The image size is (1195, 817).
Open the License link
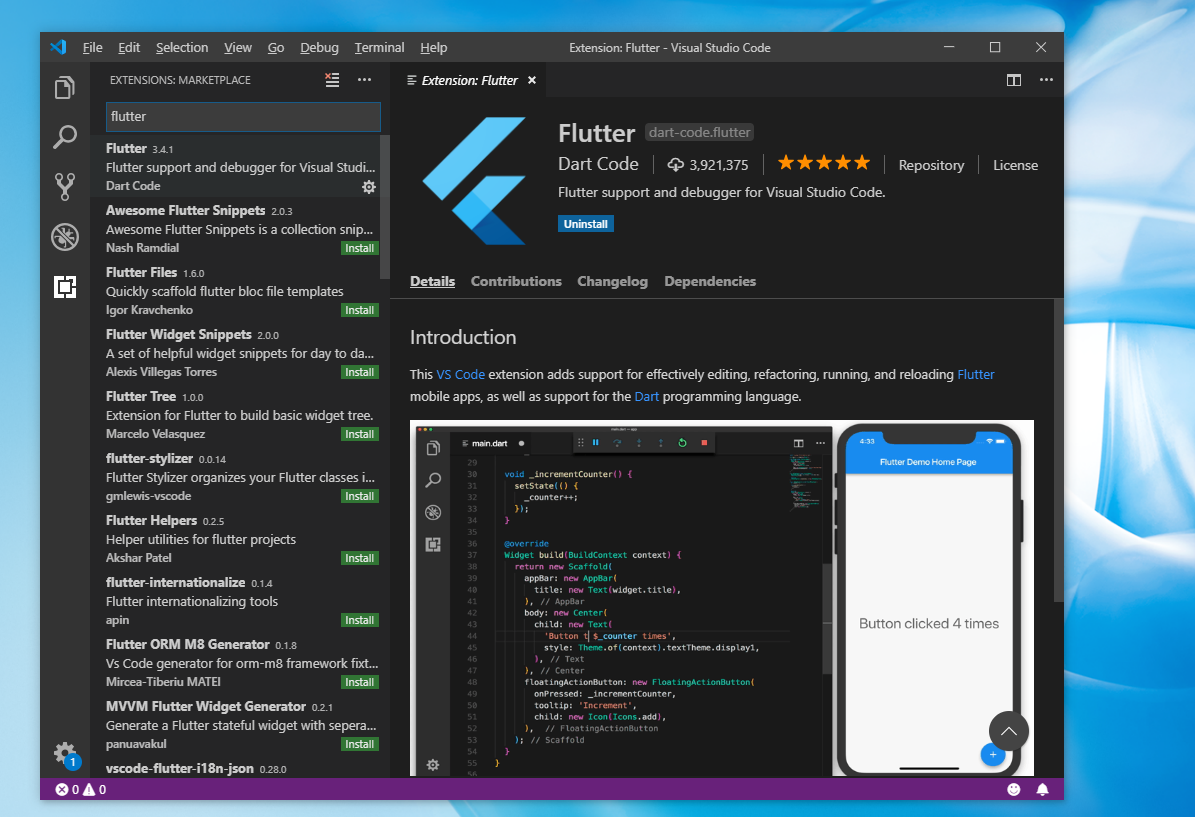tap(1015, 165)
